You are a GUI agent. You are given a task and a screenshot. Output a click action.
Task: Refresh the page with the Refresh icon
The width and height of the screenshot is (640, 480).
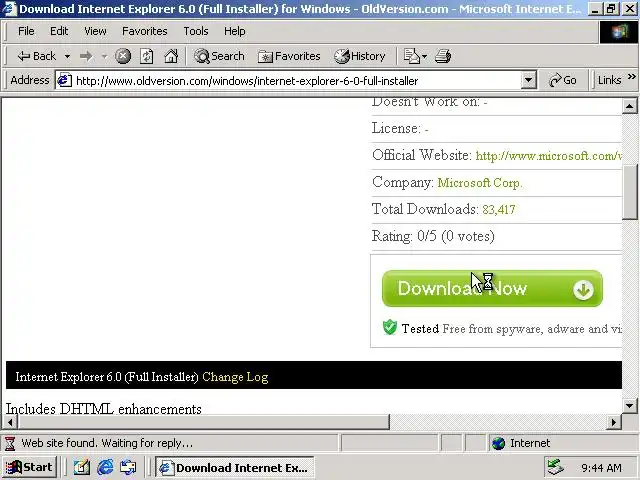(x=147, y=56)
